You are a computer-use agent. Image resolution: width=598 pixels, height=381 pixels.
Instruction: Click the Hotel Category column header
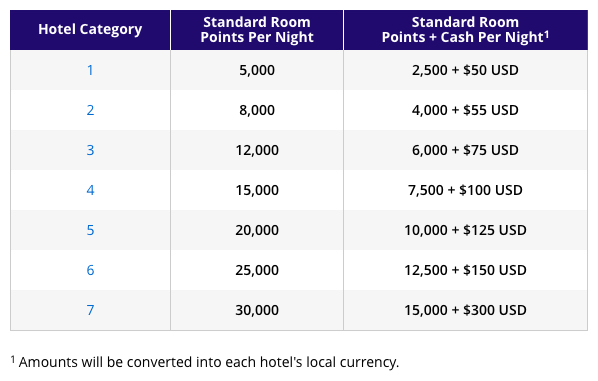point(90,30)
